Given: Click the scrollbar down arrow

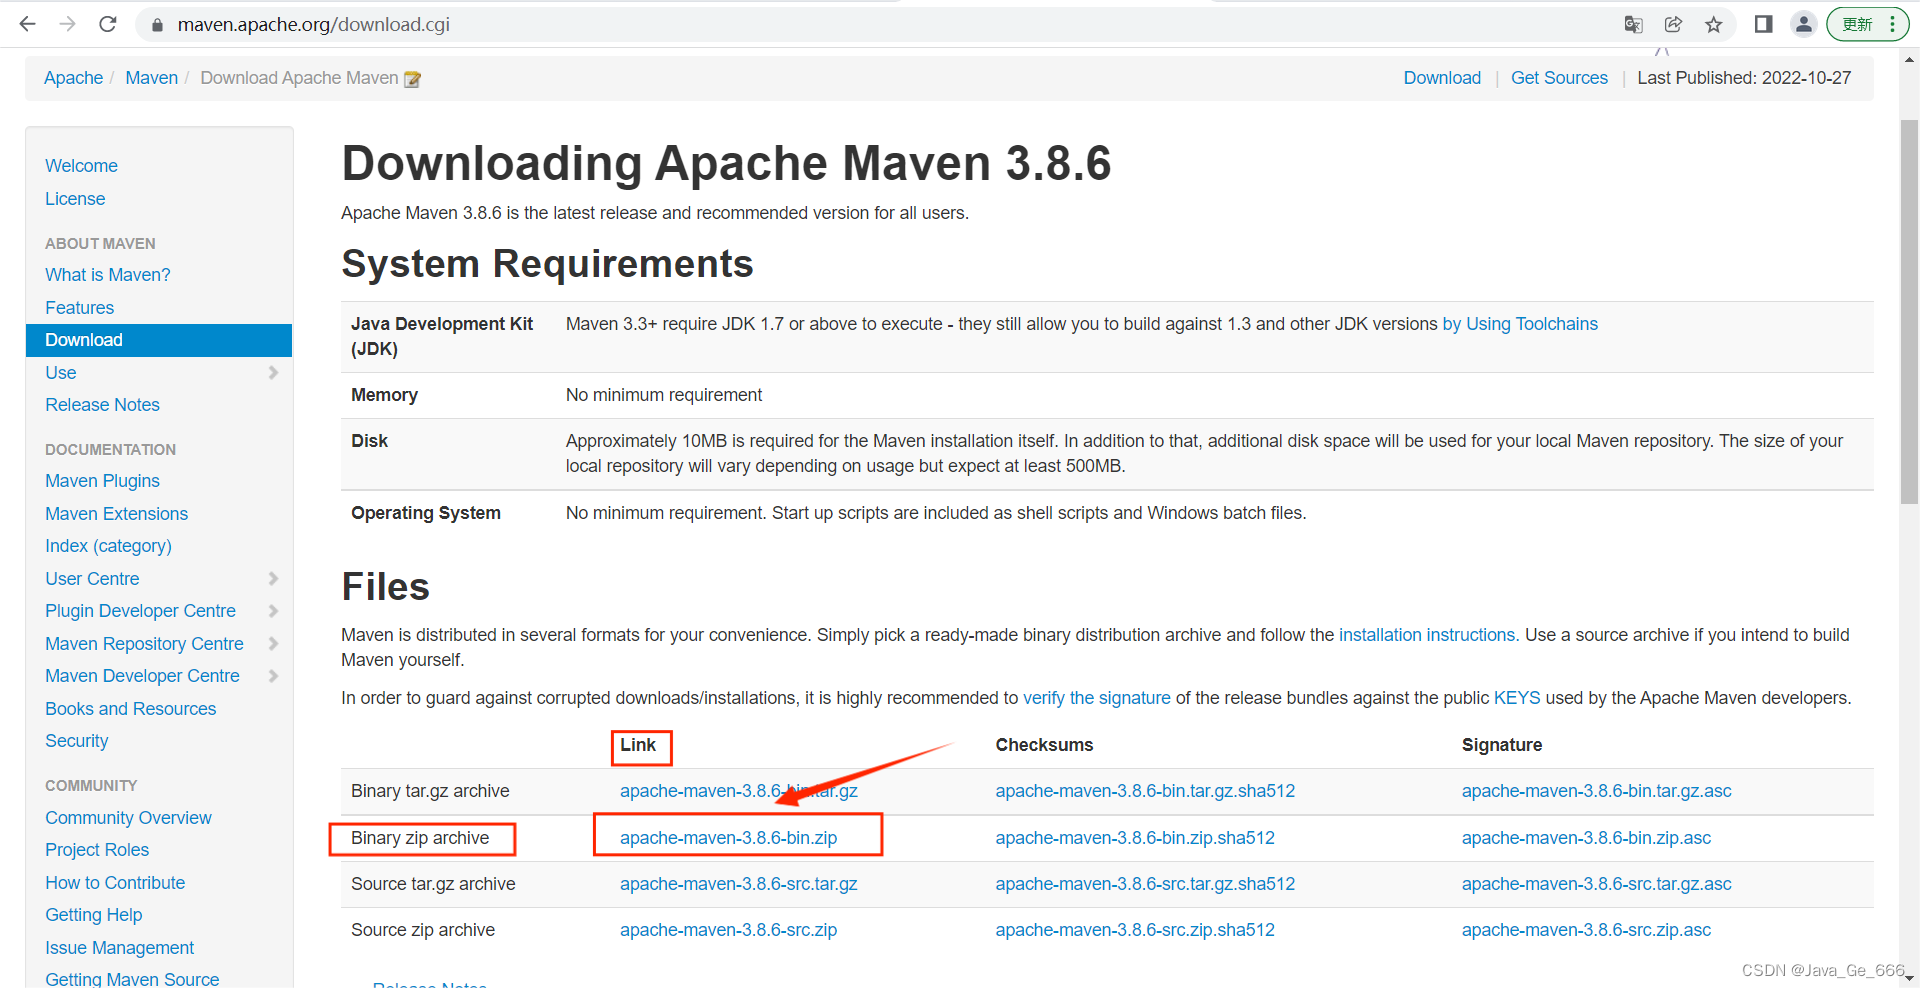Looking at the screenshot, I should [x=1909, y=978].
